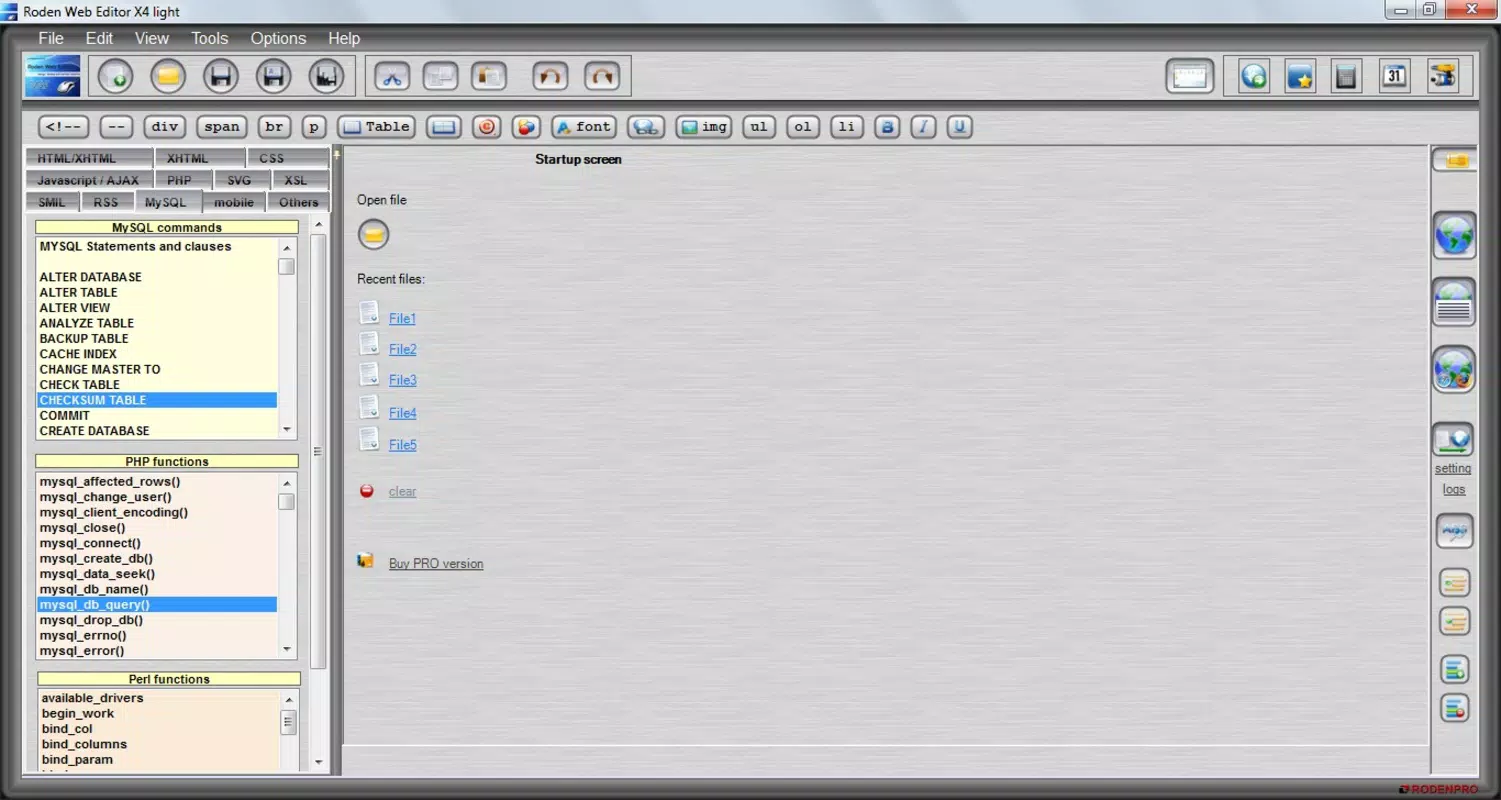The height and width of the screenshot is (800, 1501).
Task: Click the ABC spell check icon
Action: pyautogui.click(x=1455, y=530)
